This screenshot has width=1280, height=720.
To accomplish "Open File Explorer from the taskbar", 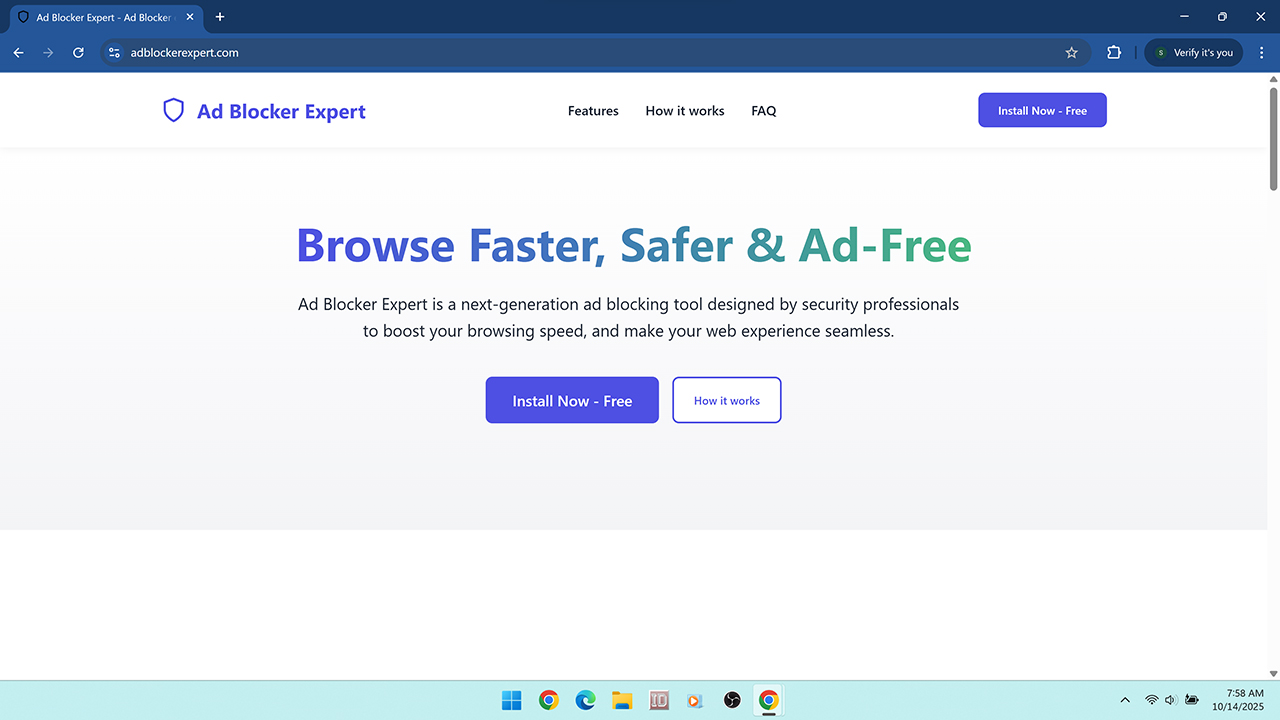I will pyautogui.click(x=622, y=700).
